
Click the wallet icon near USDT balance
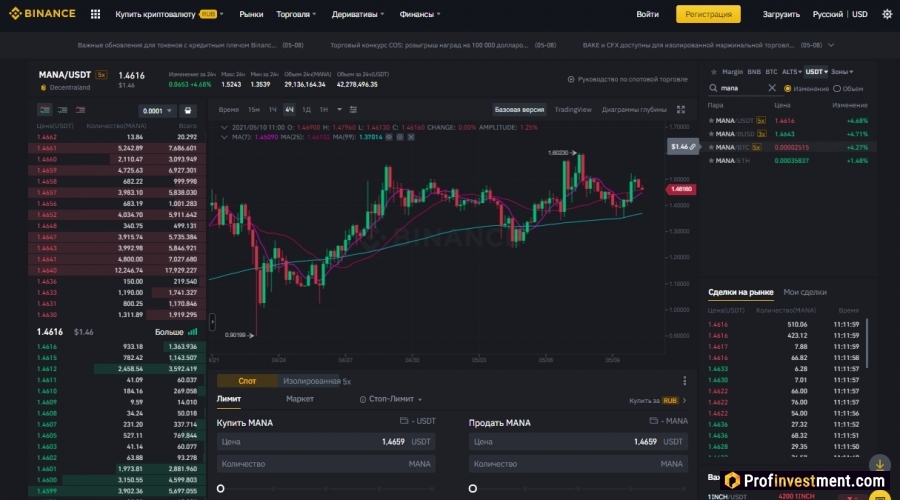click(404, 421)
